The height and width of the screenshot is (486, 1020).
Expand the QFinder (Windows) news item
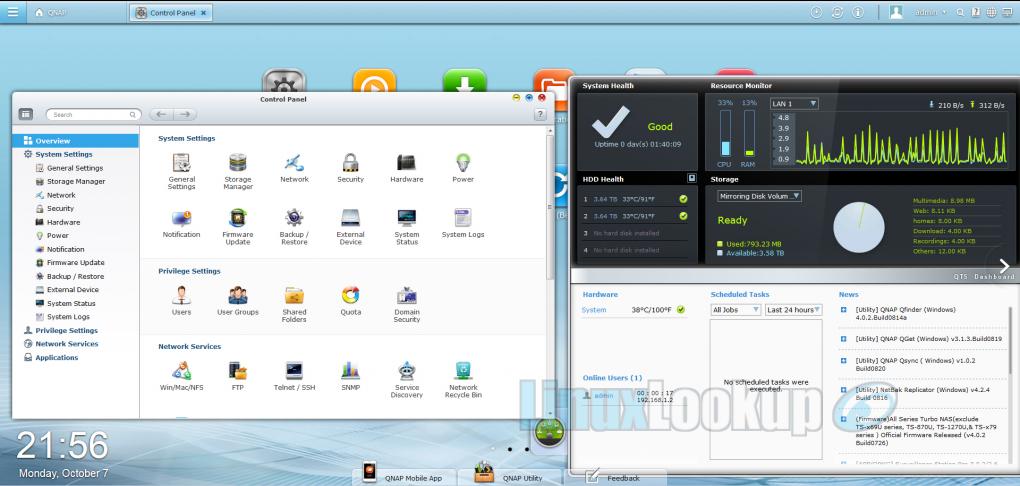(x=843, y=310)
